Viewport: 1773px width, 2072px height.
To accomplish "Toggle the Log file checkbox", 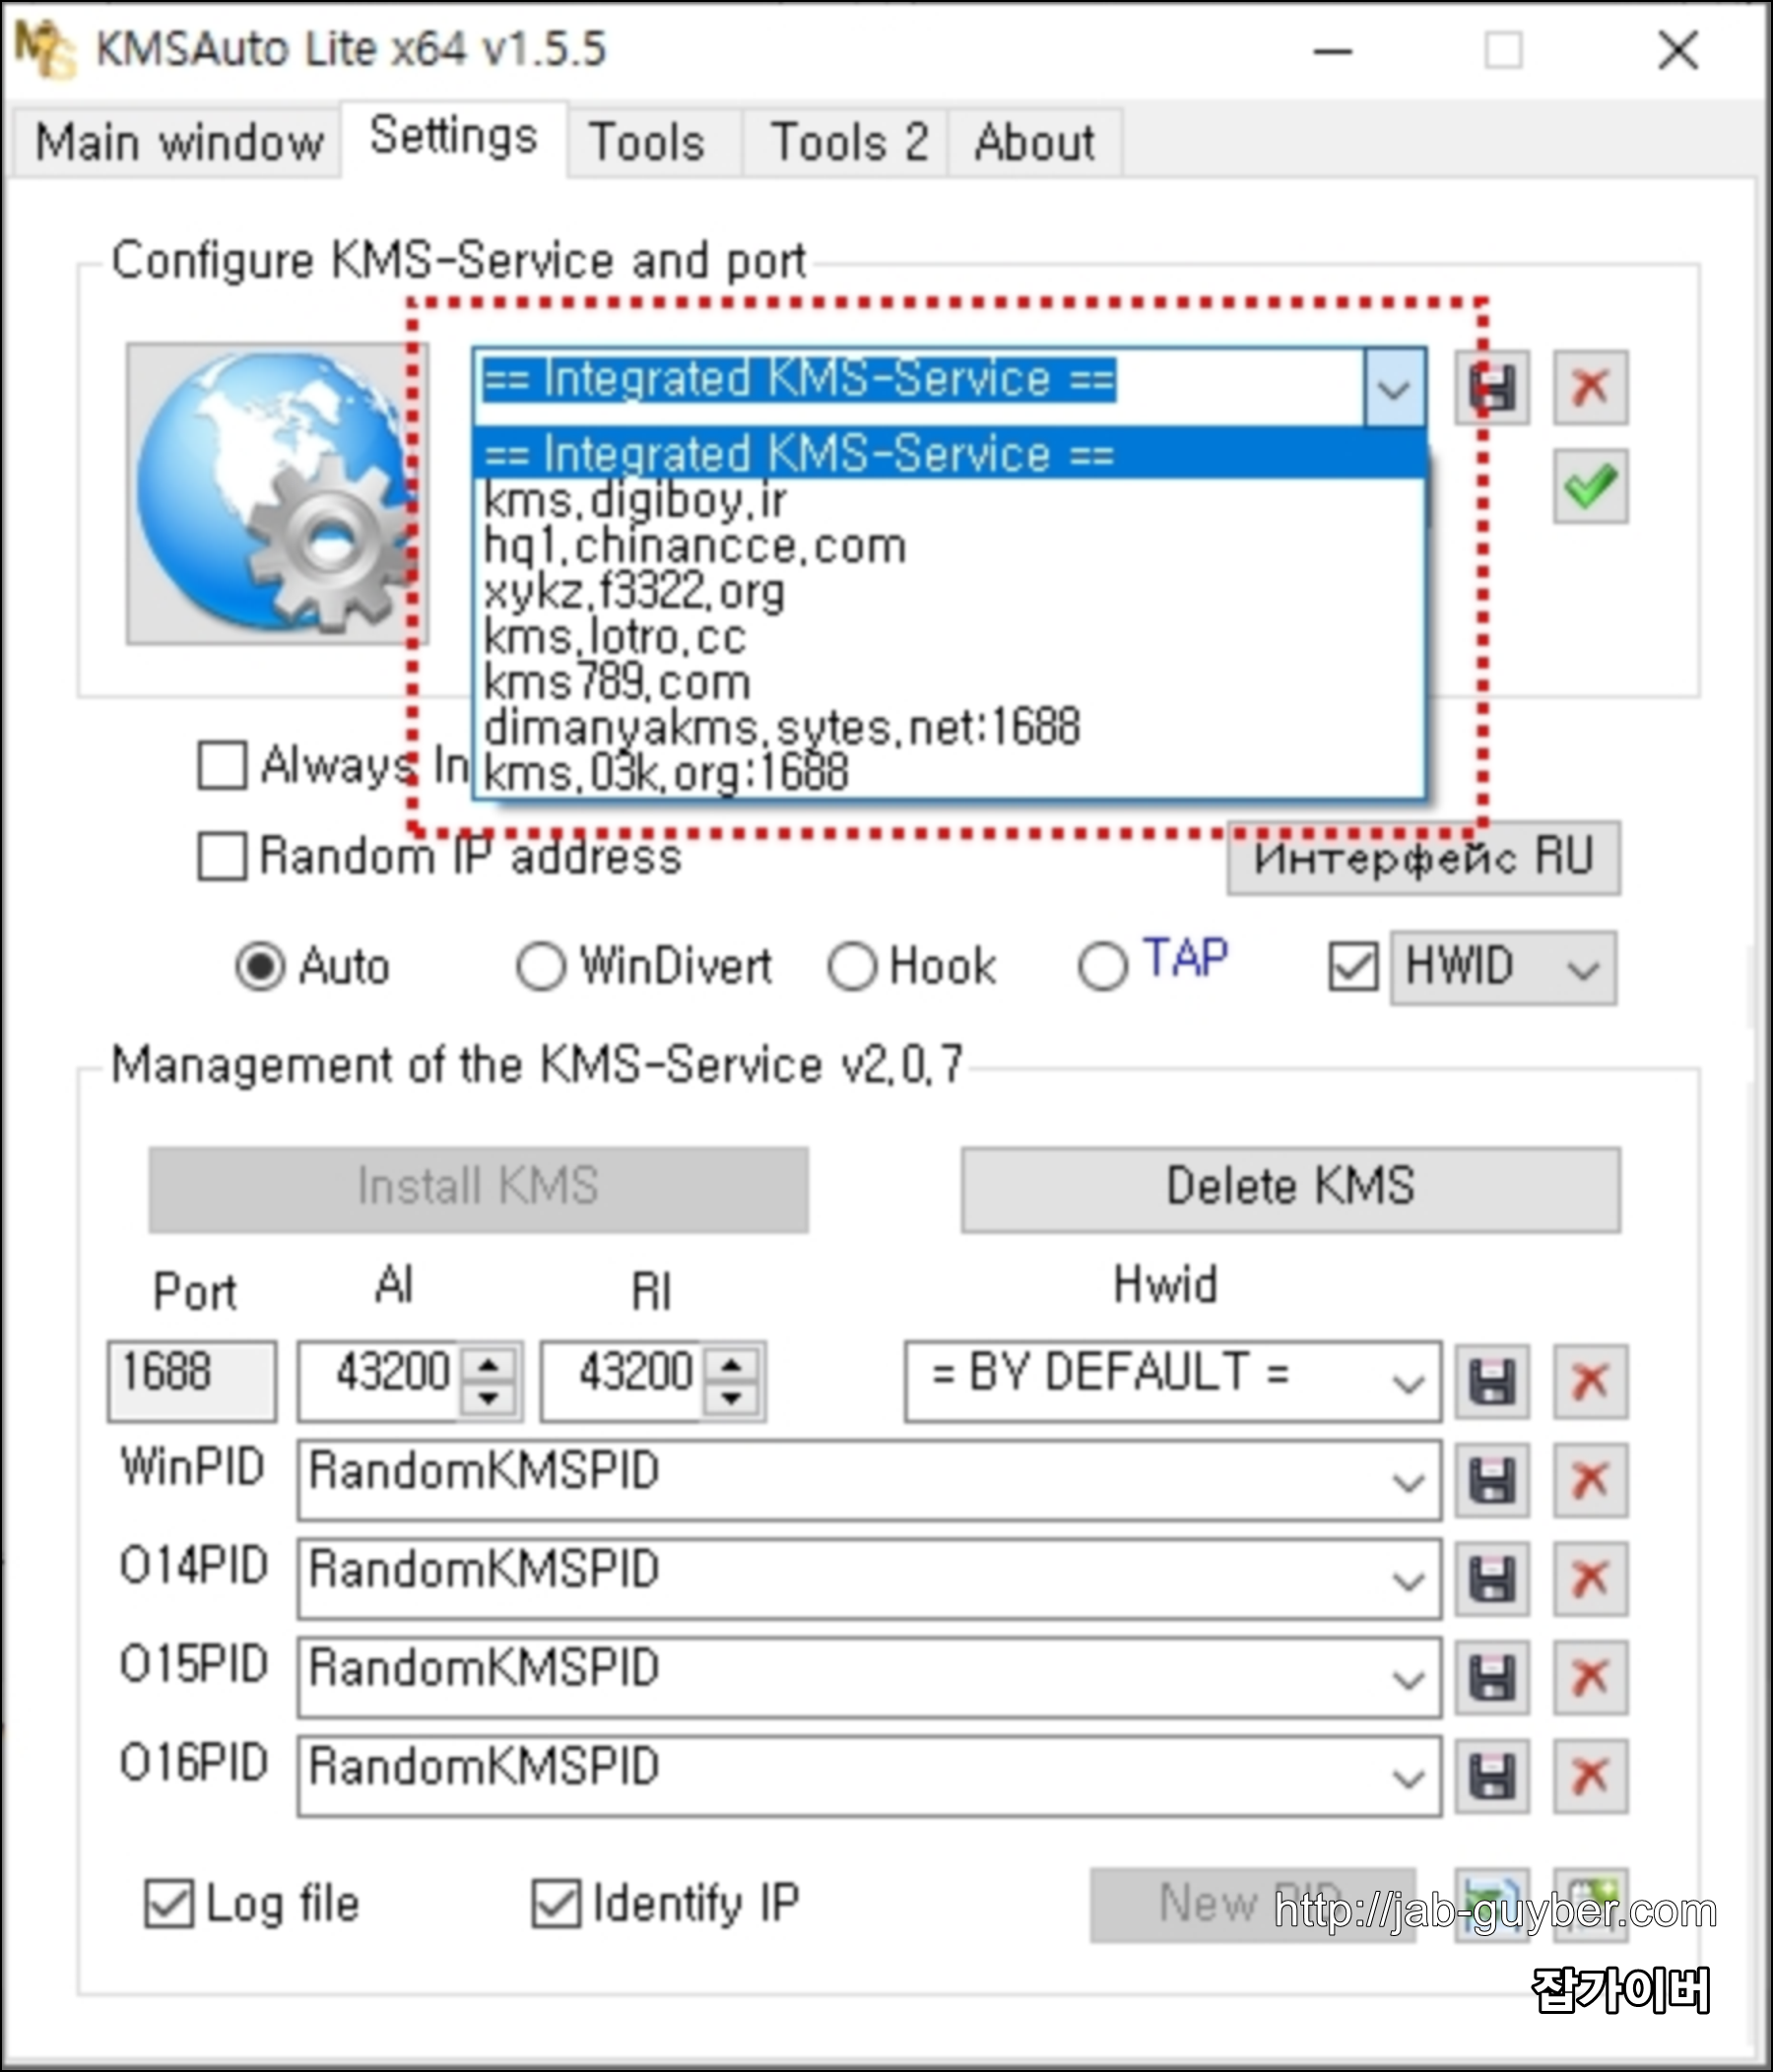I will (169, 1903).
